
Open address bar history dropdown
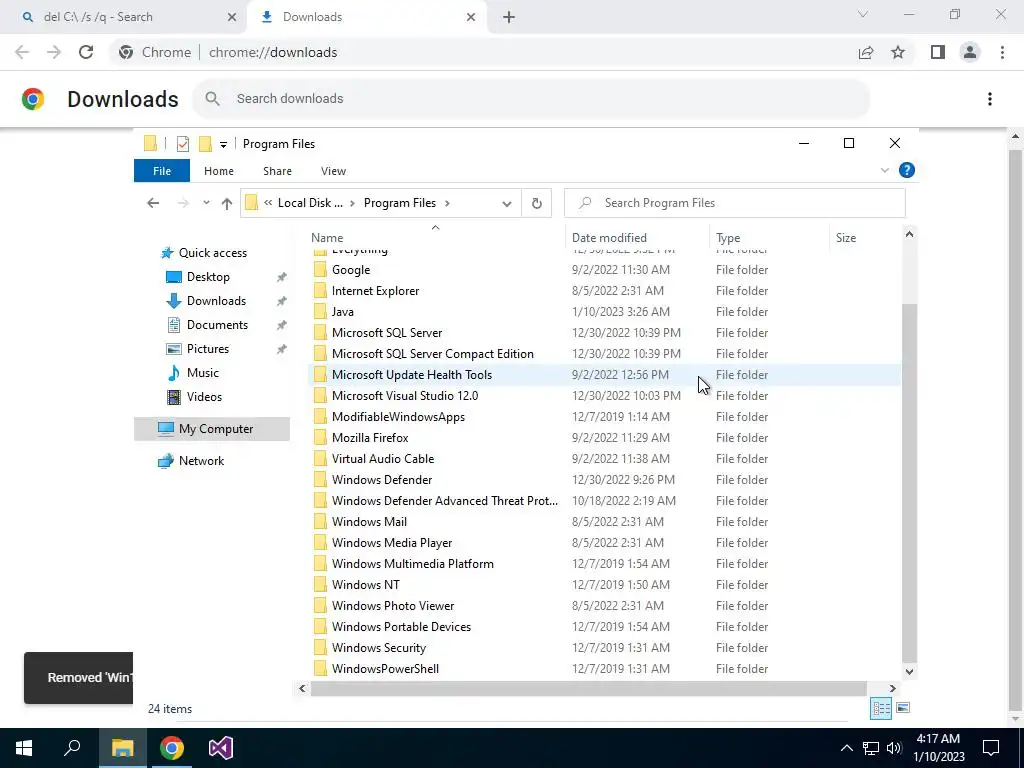[x=507, y=204]
